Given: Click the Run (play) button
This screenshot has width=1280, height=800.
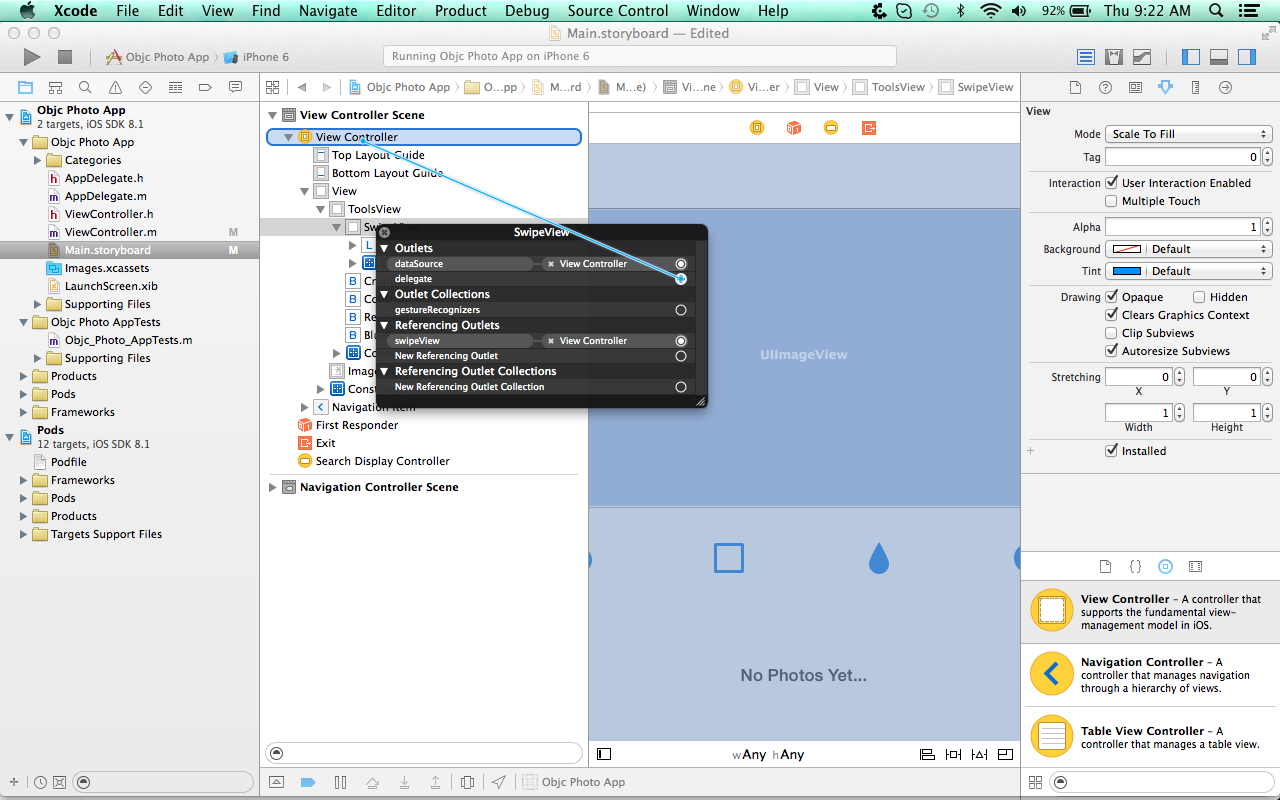Looking at the screenshot, I should point(32,57).
